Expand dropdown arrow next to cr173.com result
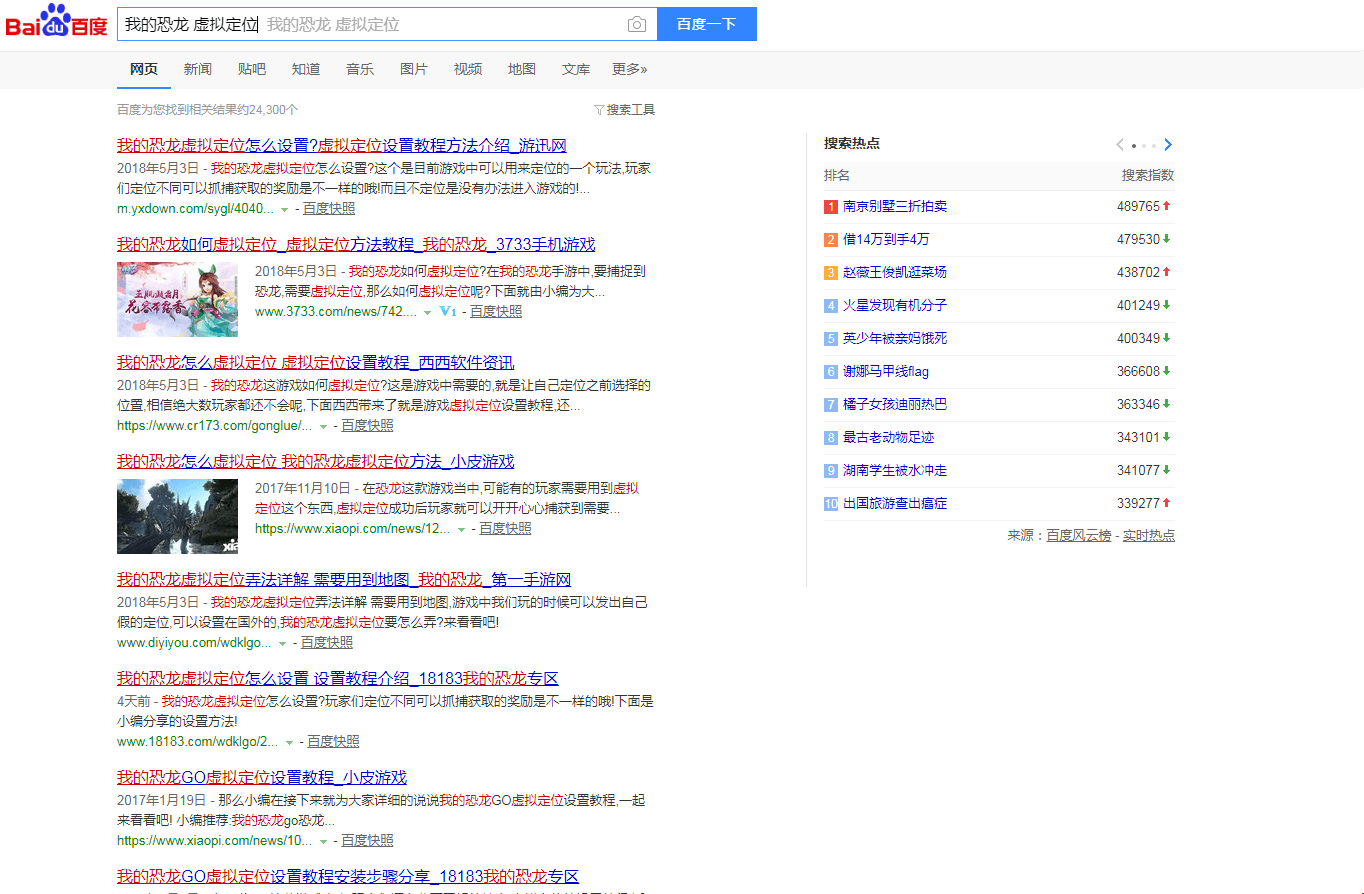This screenshot has height=894, width=1364. (x=323, y=426)
